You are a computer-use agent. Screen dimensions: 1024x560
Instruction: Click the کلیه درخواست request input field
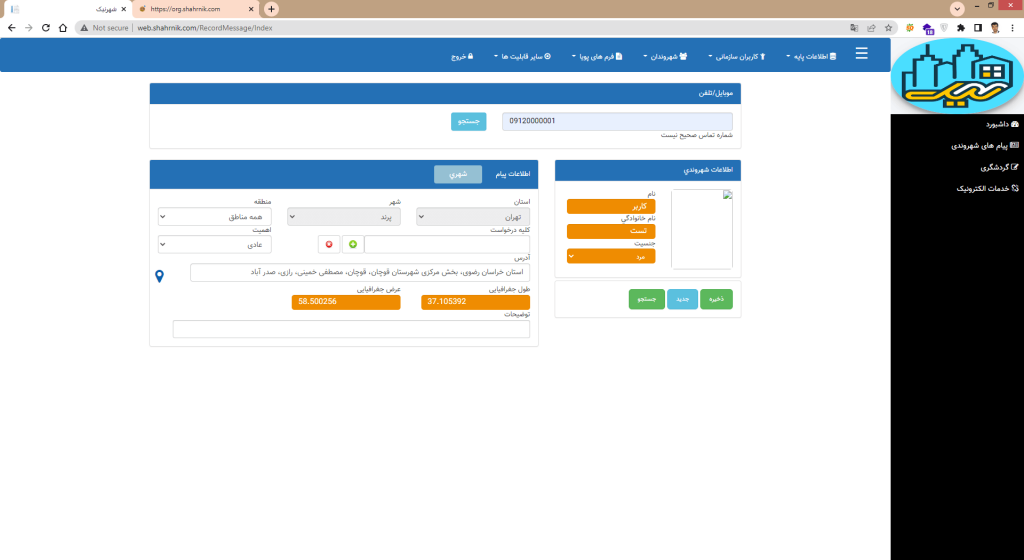click(x=447, y=245)
